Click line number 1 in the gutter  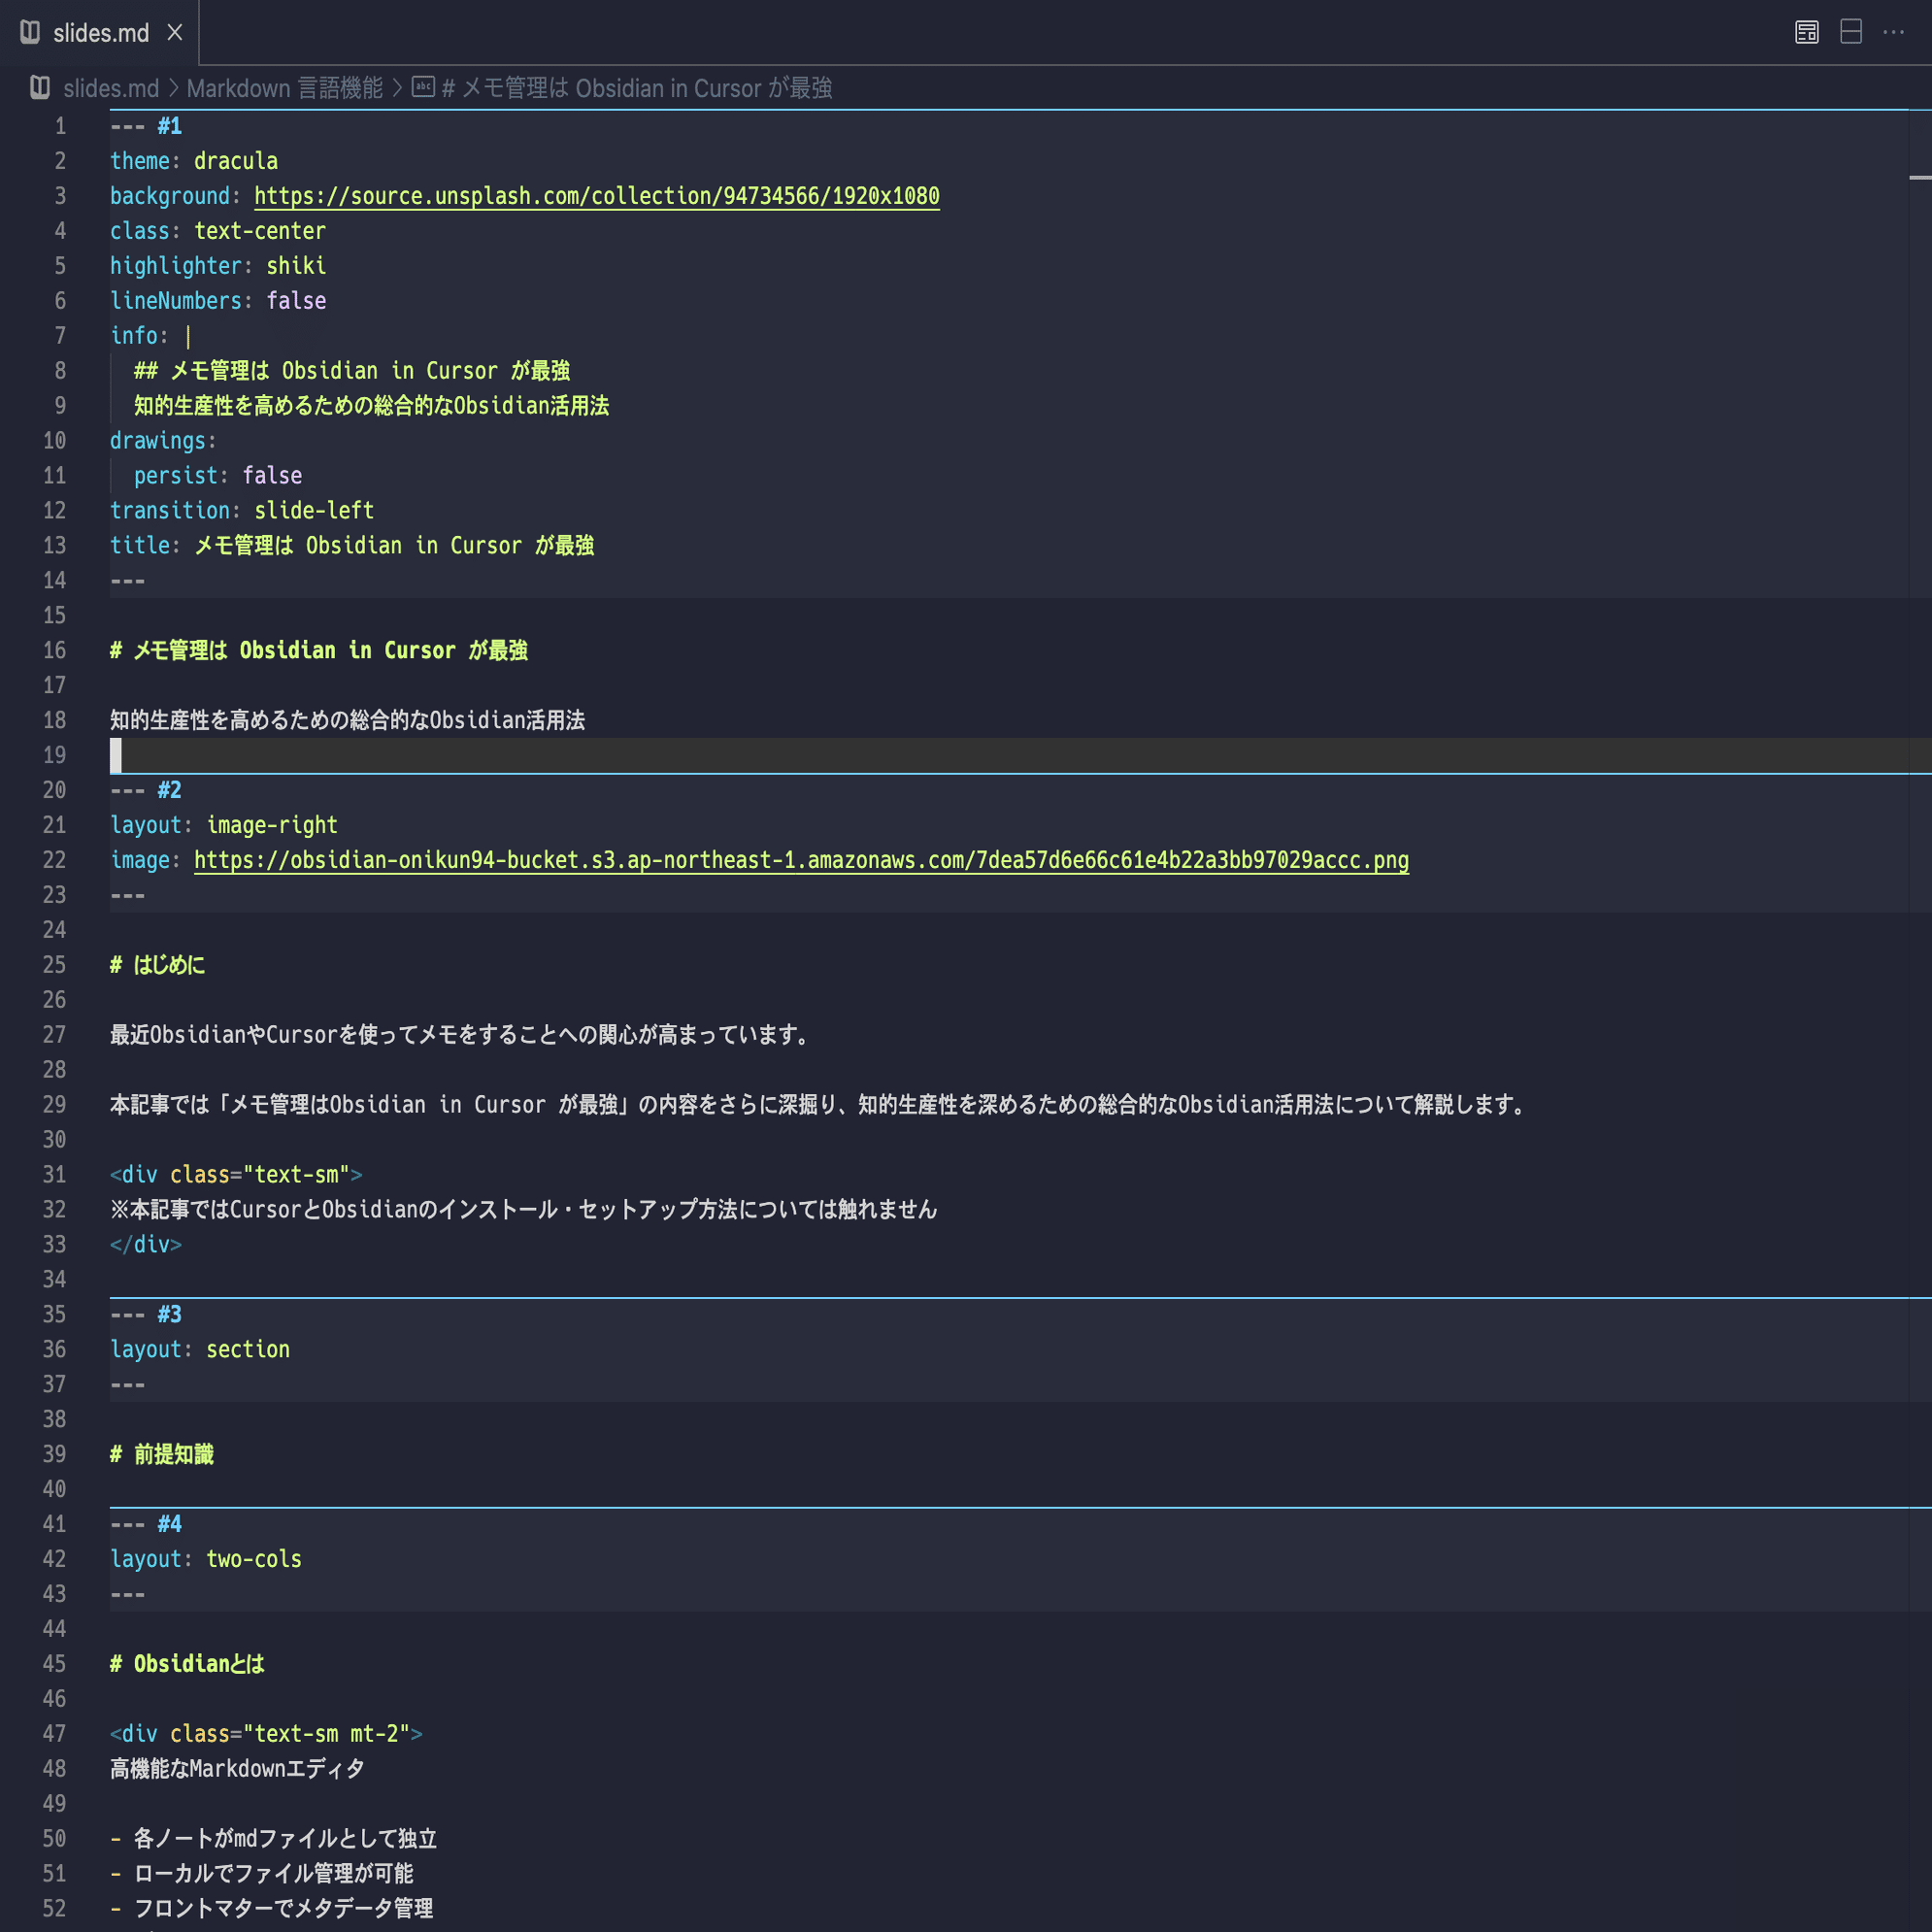(60, 126)
